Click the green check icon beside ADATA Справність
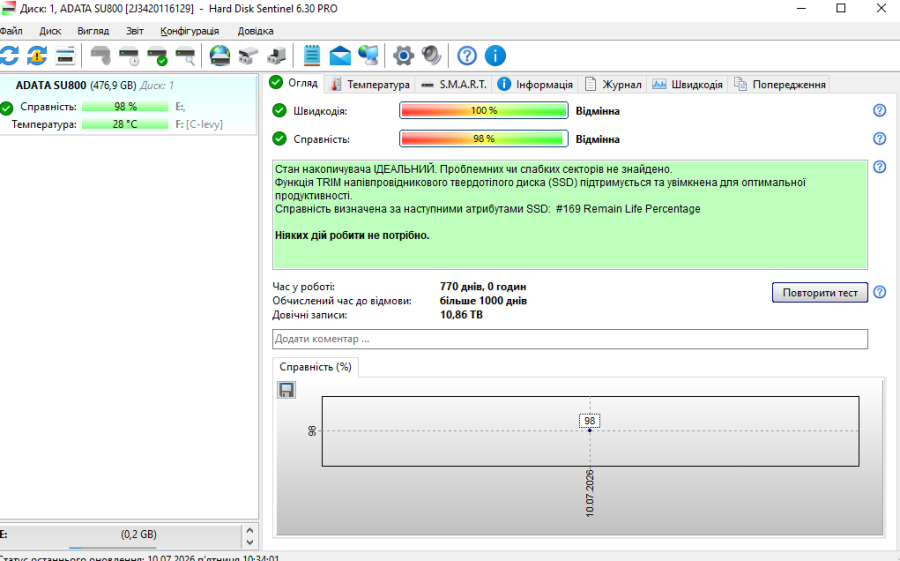This screenshot has width=900, height=561. 6,107
